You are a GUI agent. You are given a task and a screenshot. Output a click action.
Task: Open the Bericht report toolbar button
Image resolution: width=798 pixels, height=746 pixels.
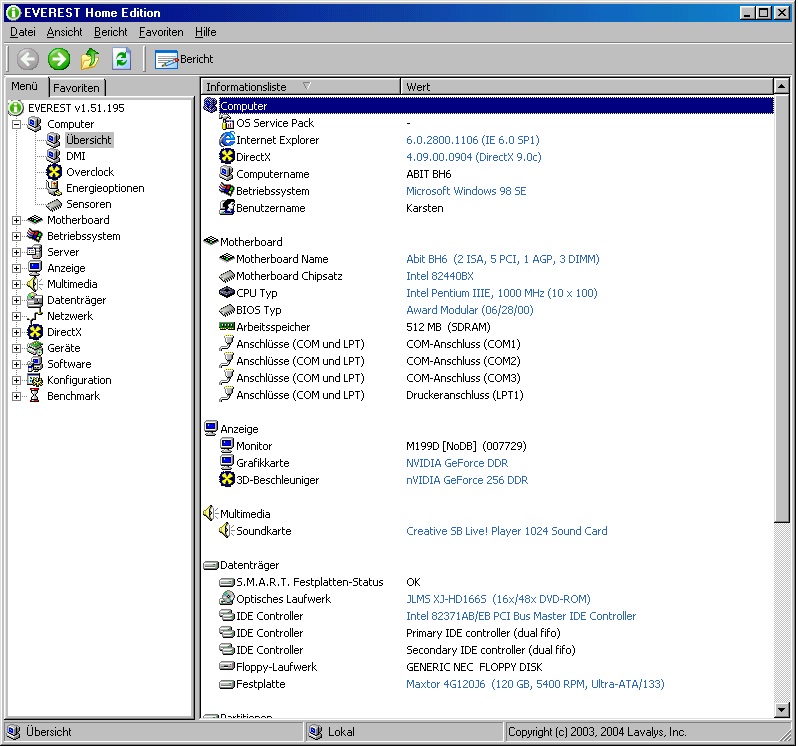(184, 60)
